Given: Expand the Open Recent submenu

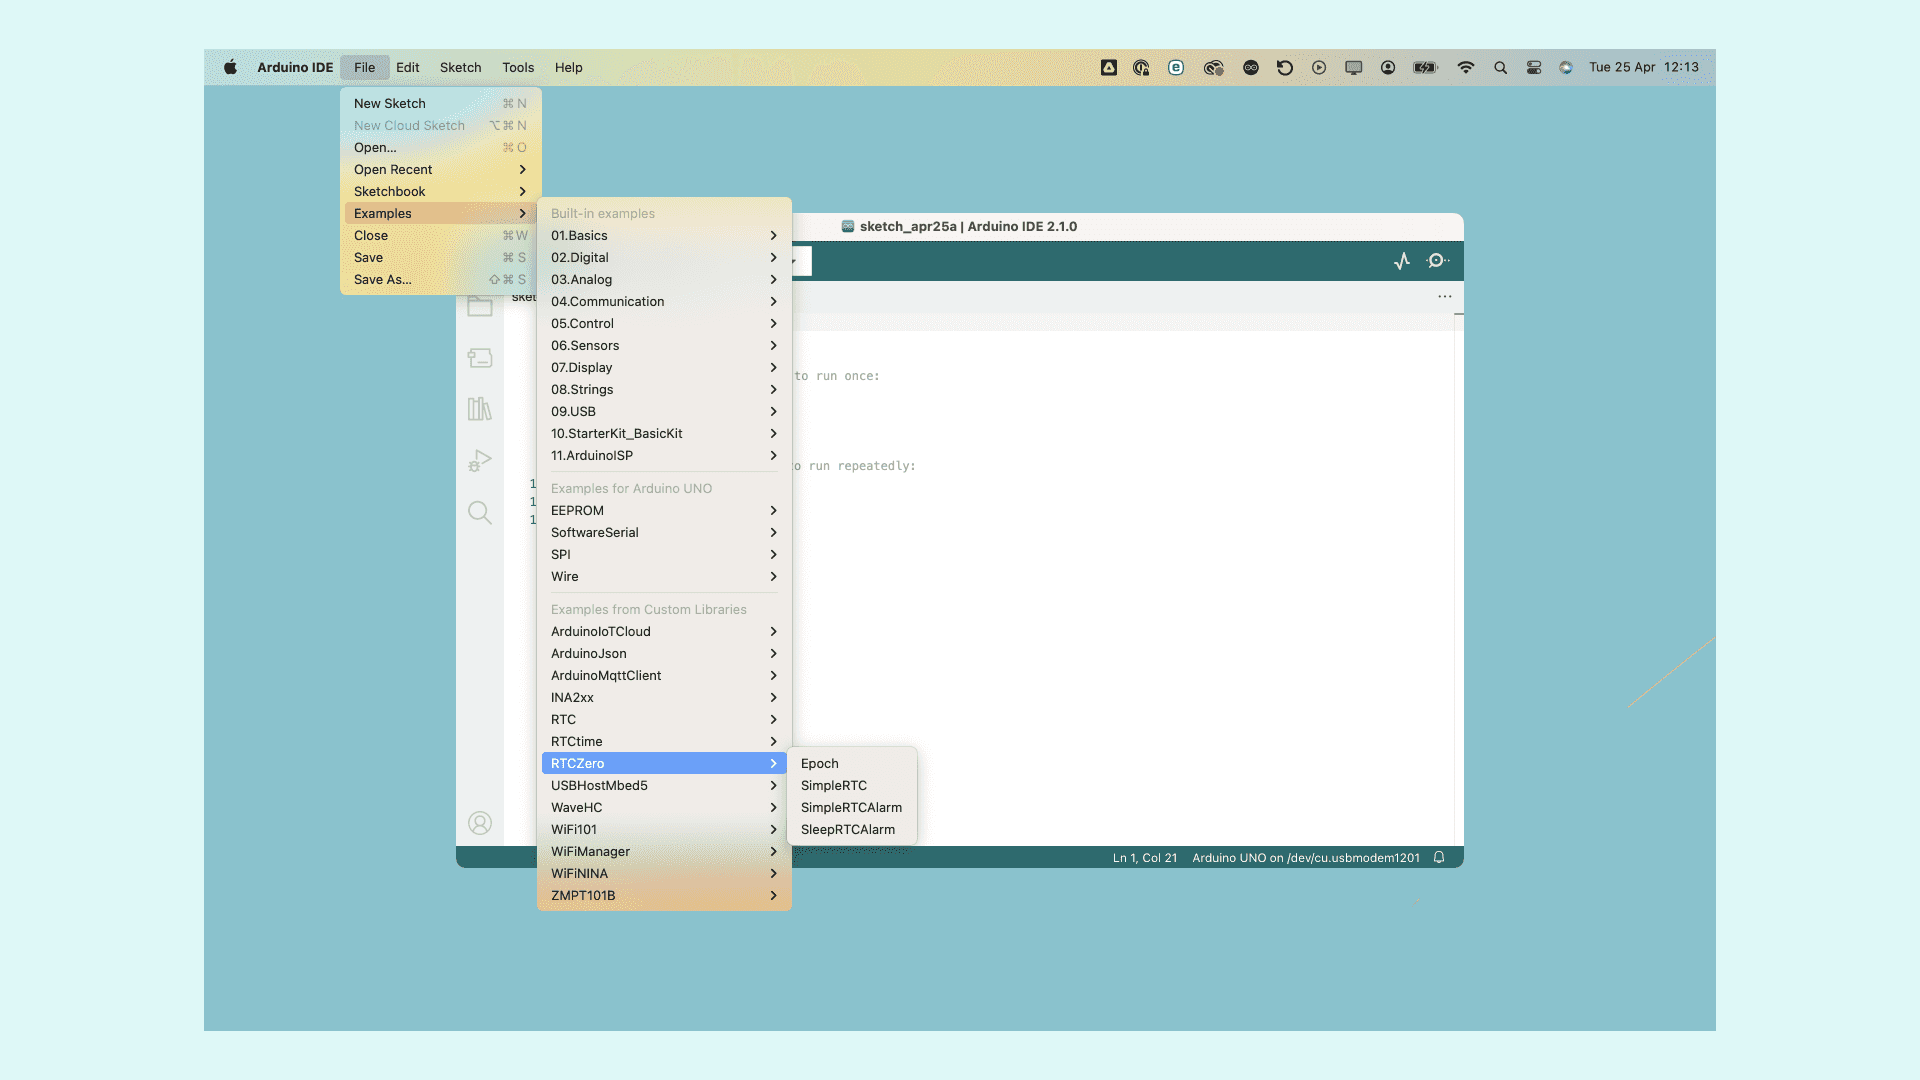Looking at the screenshot, I should pos(440,170).
